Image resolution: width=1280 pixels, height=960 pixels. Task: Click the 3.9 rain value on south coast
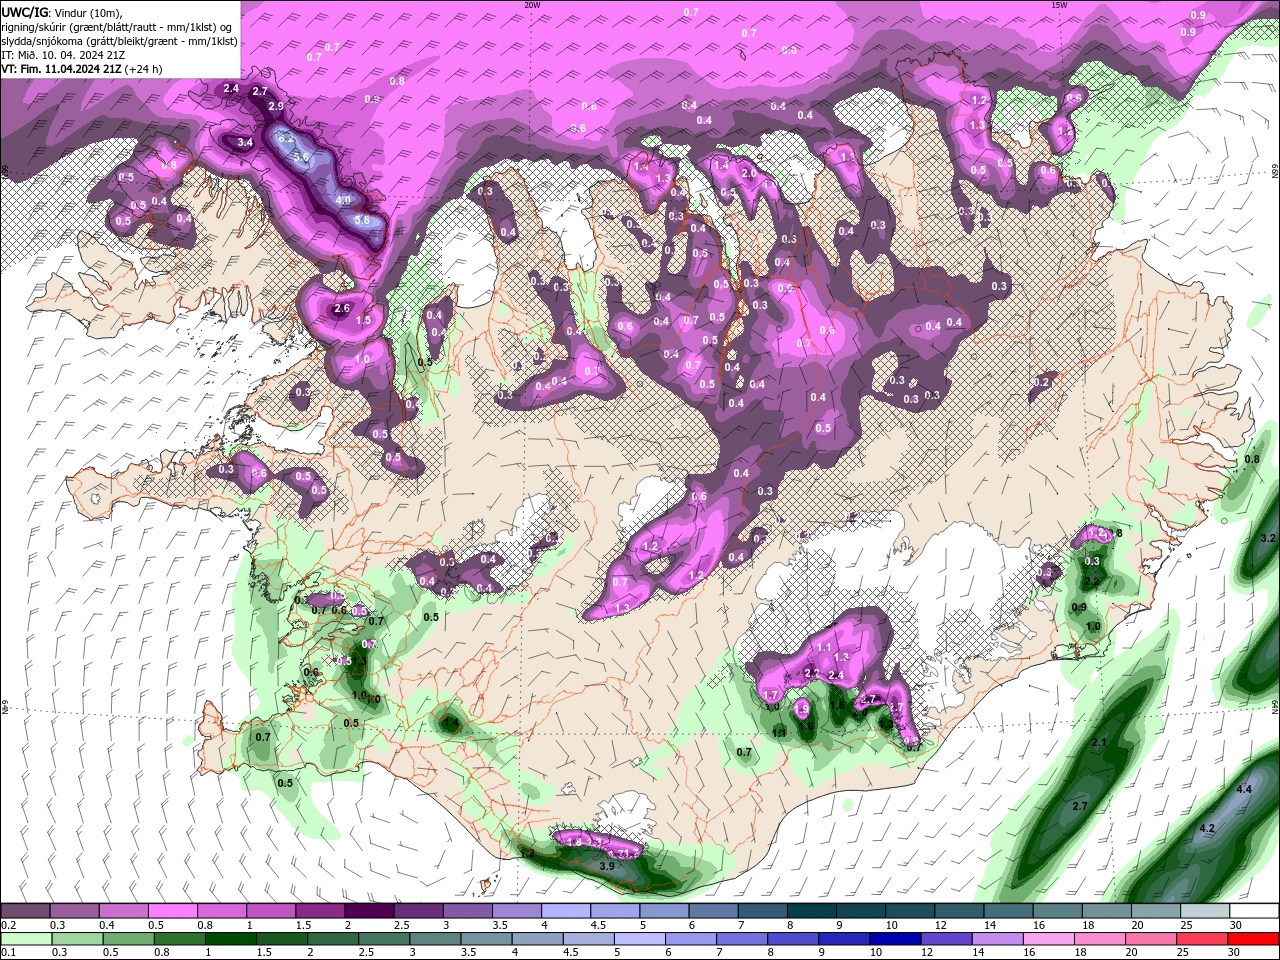[606, 866]
